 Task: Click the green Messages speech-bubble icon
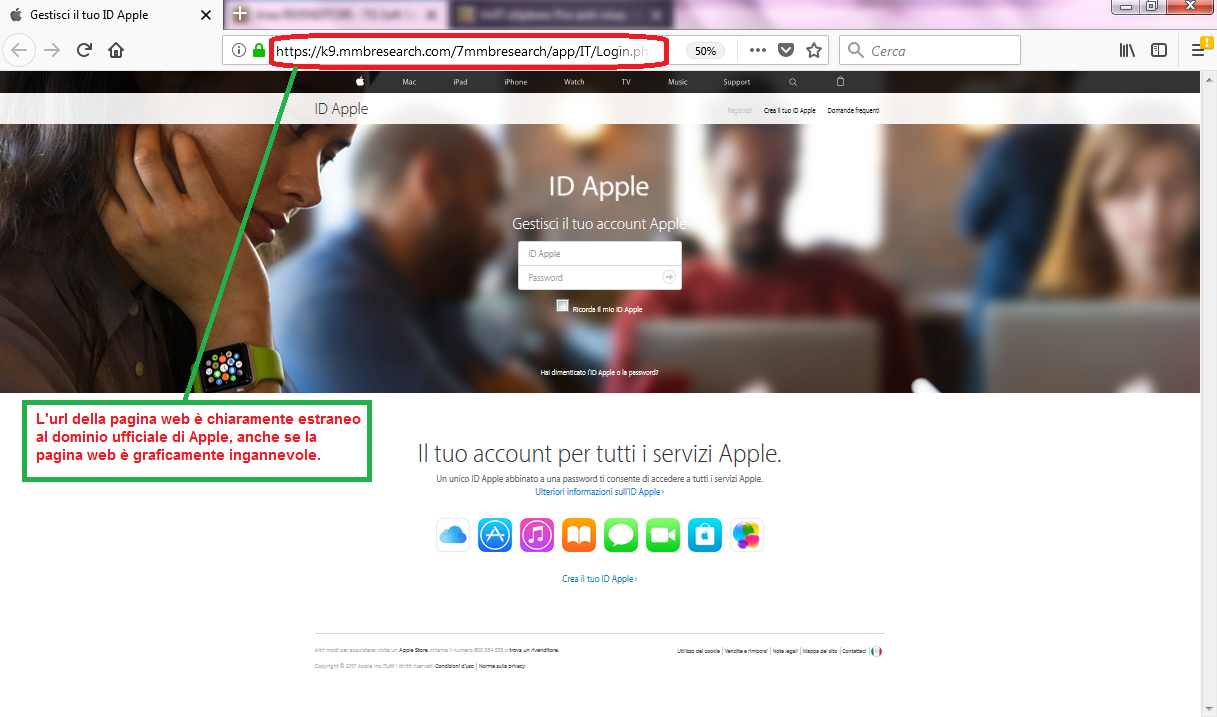point(621,535)
